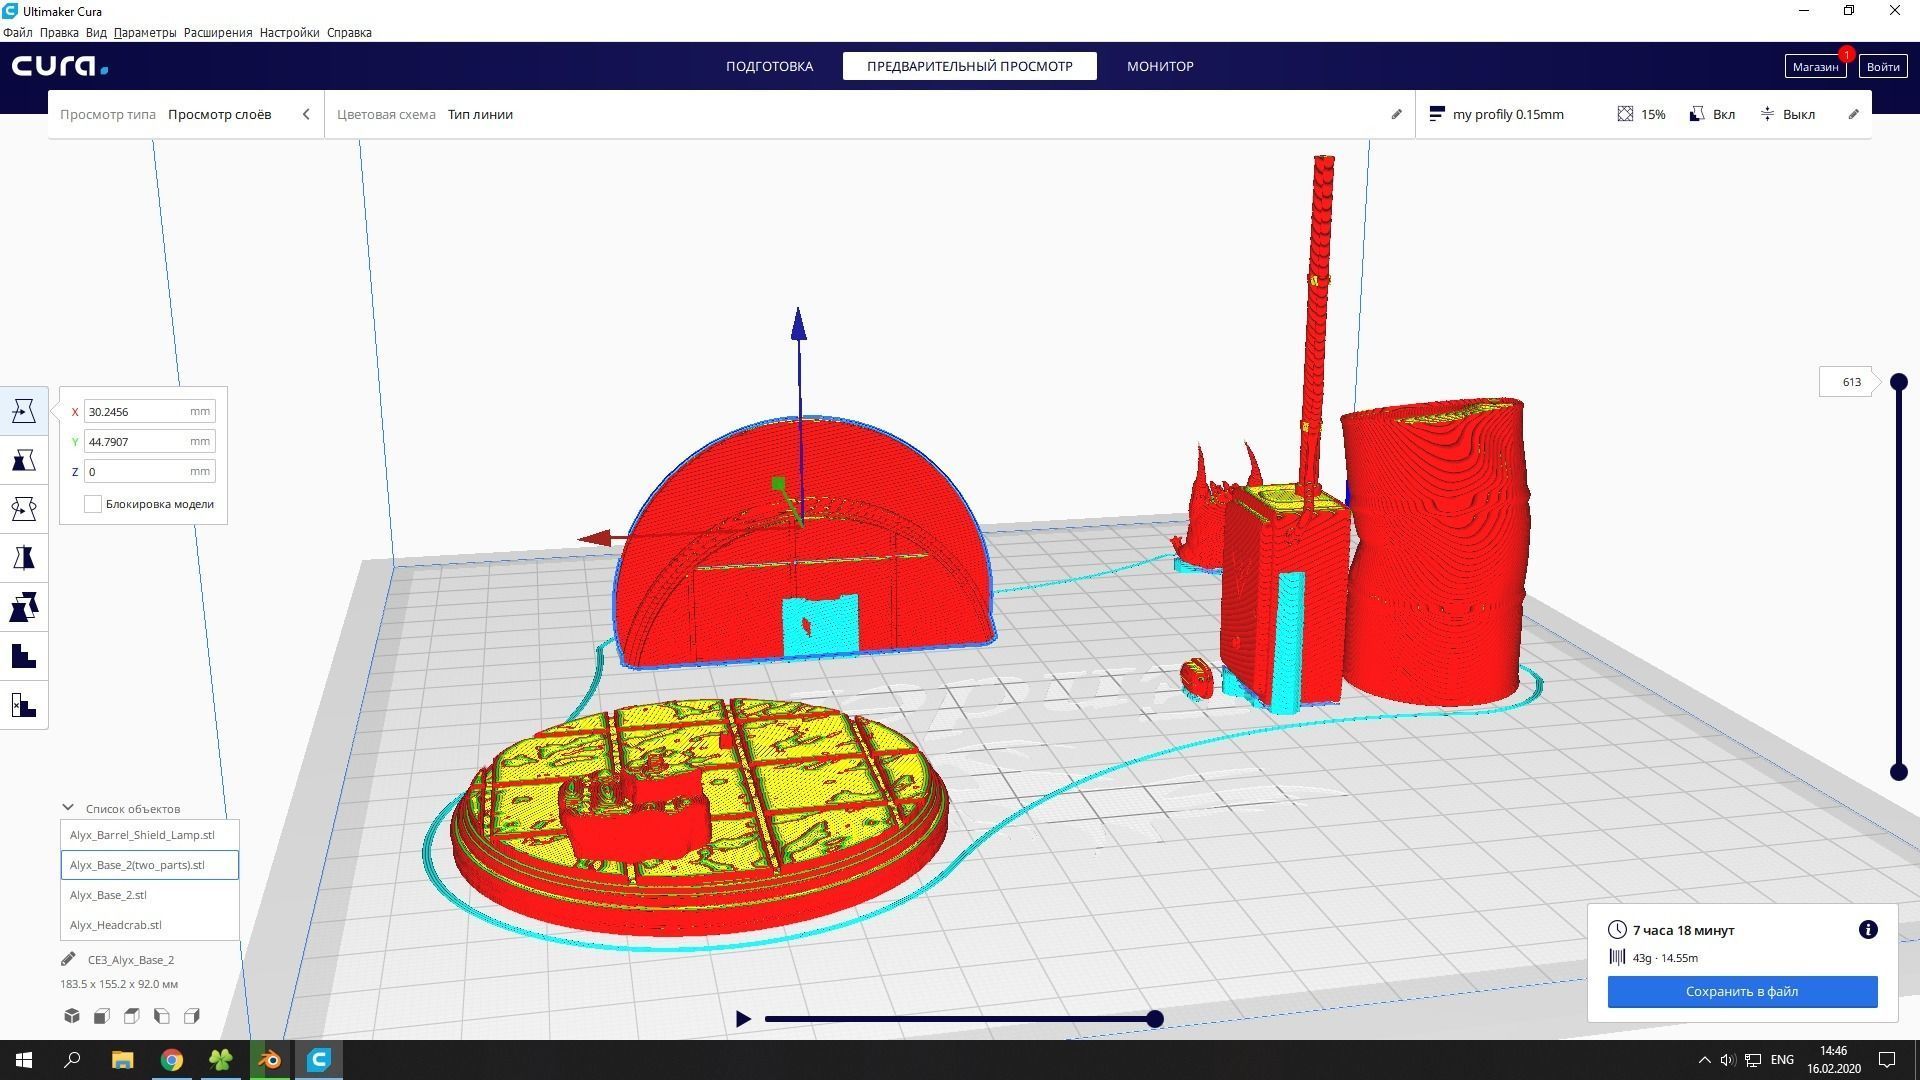Collapse the Список объектов list
This screenshot has height=1080, width=1920.
click(68, 808)
